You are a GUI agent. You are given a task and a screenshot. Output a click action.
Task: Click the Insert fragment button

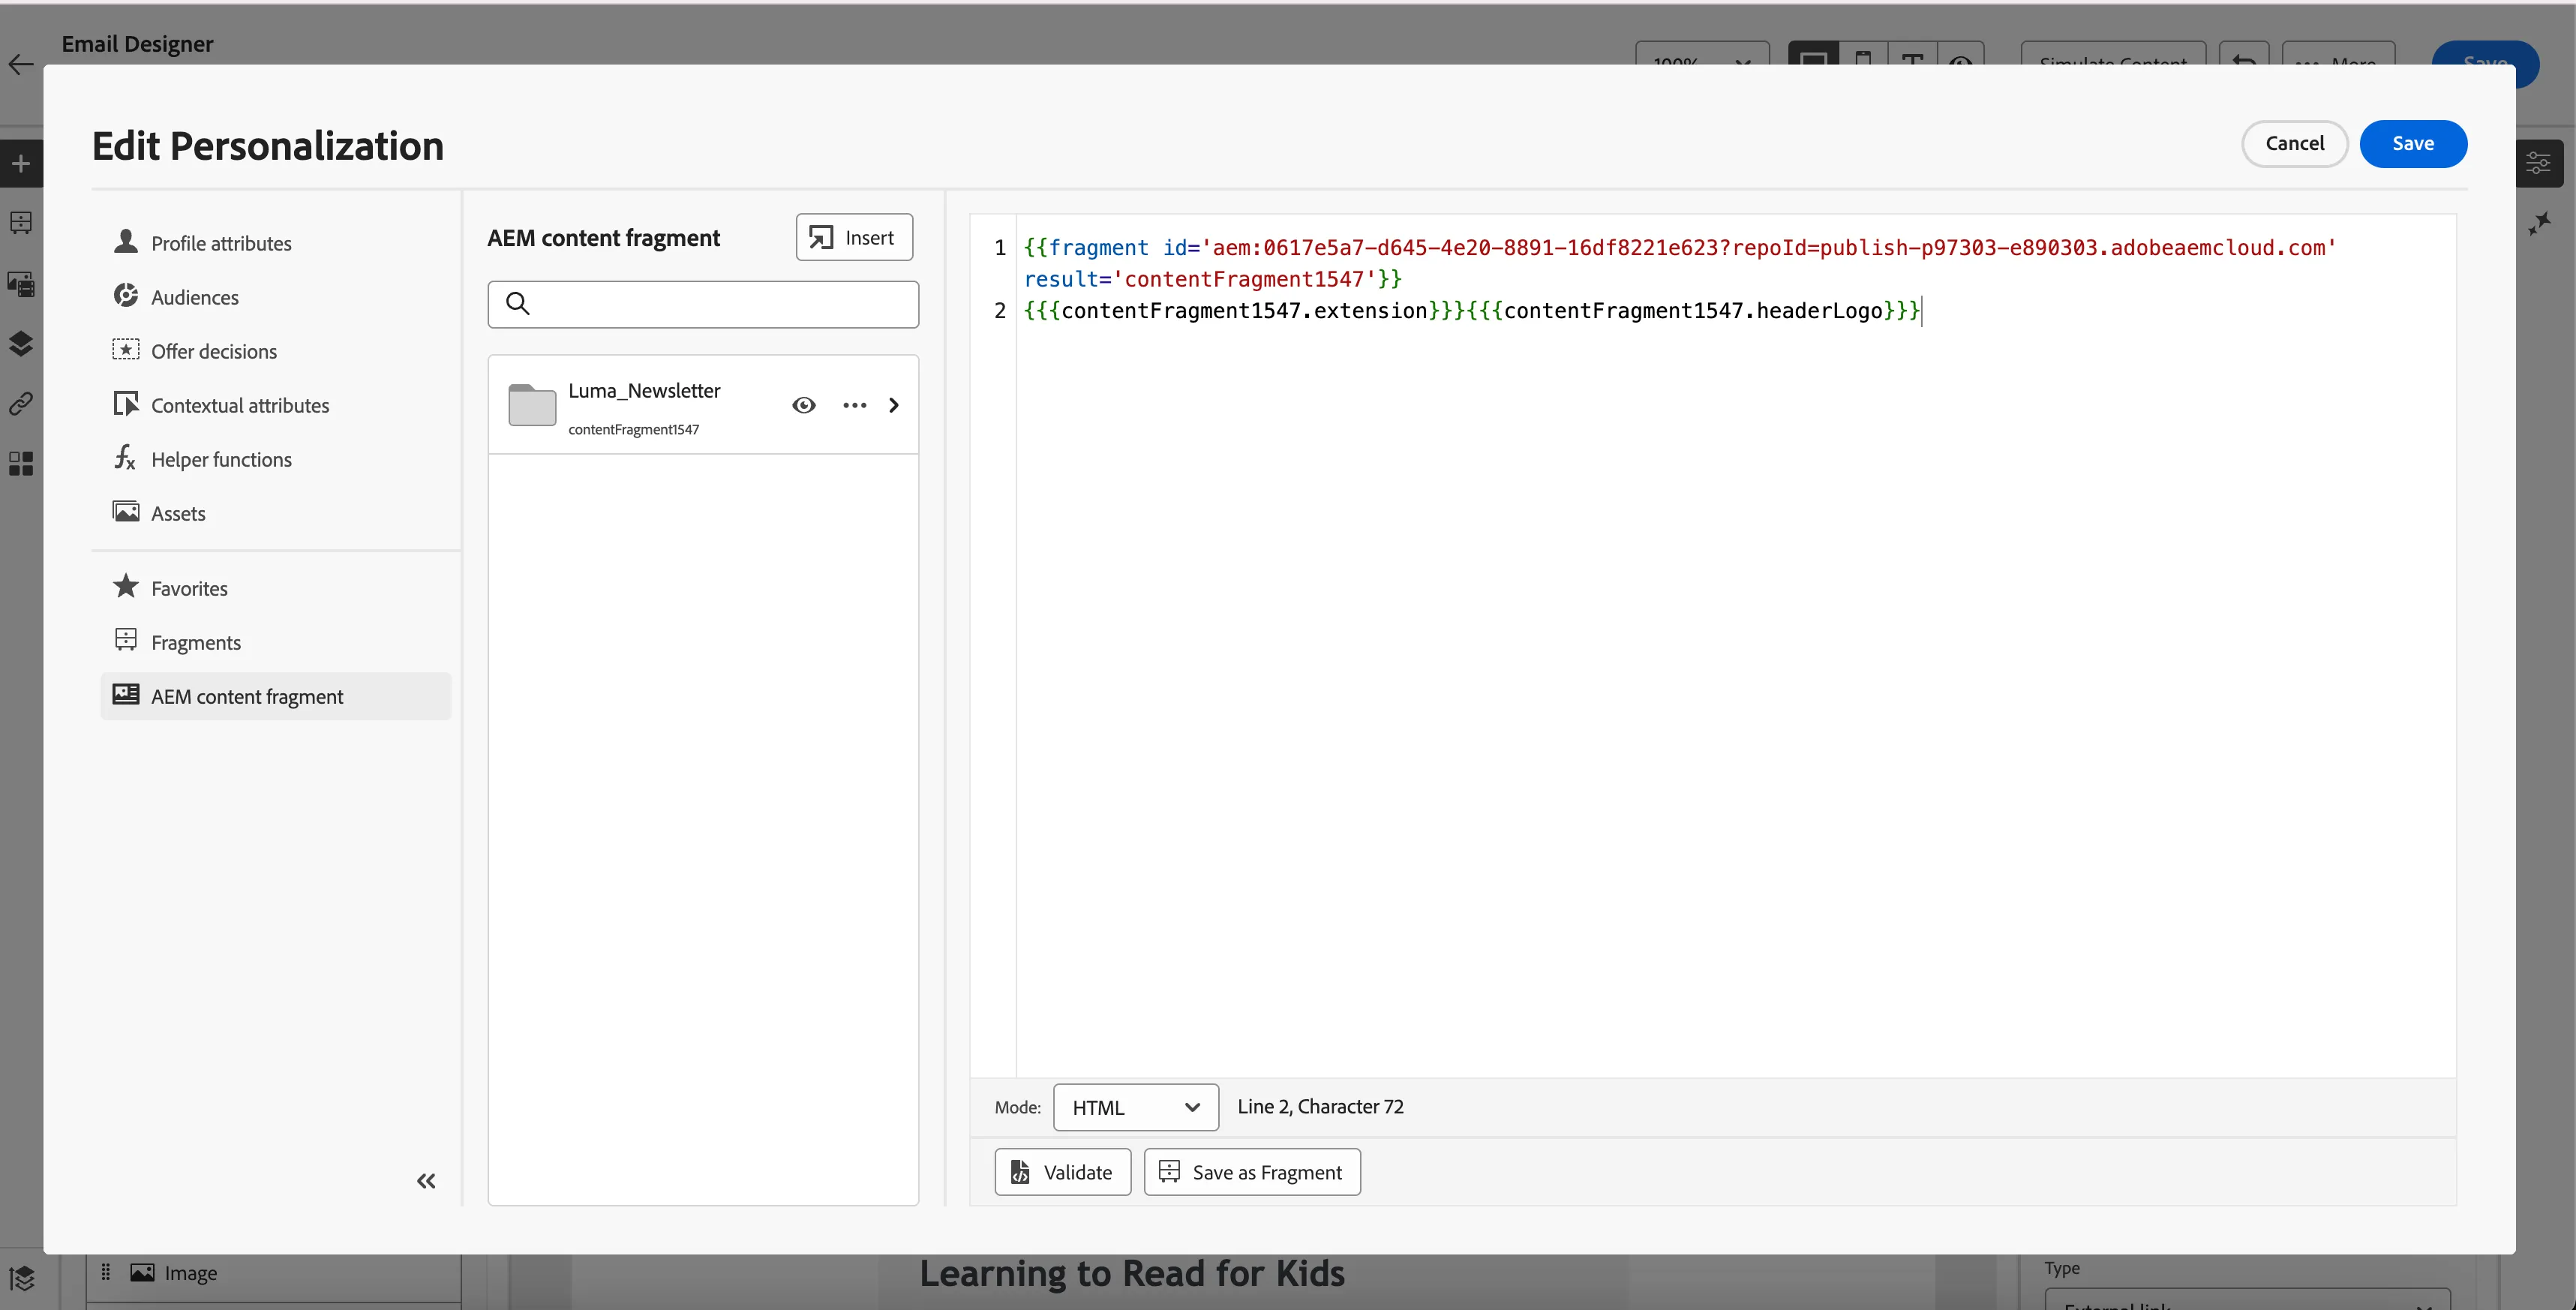coord(854,237)
